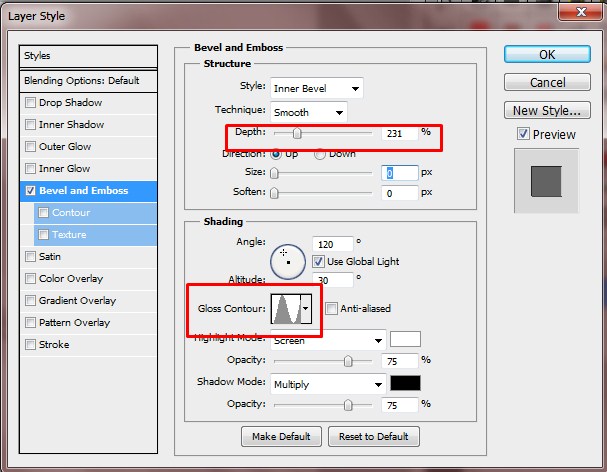Viewport: 607px width, 472px height.
Task: Select the Bevel and Emboss list label
Action: click(x=84, y=191)
